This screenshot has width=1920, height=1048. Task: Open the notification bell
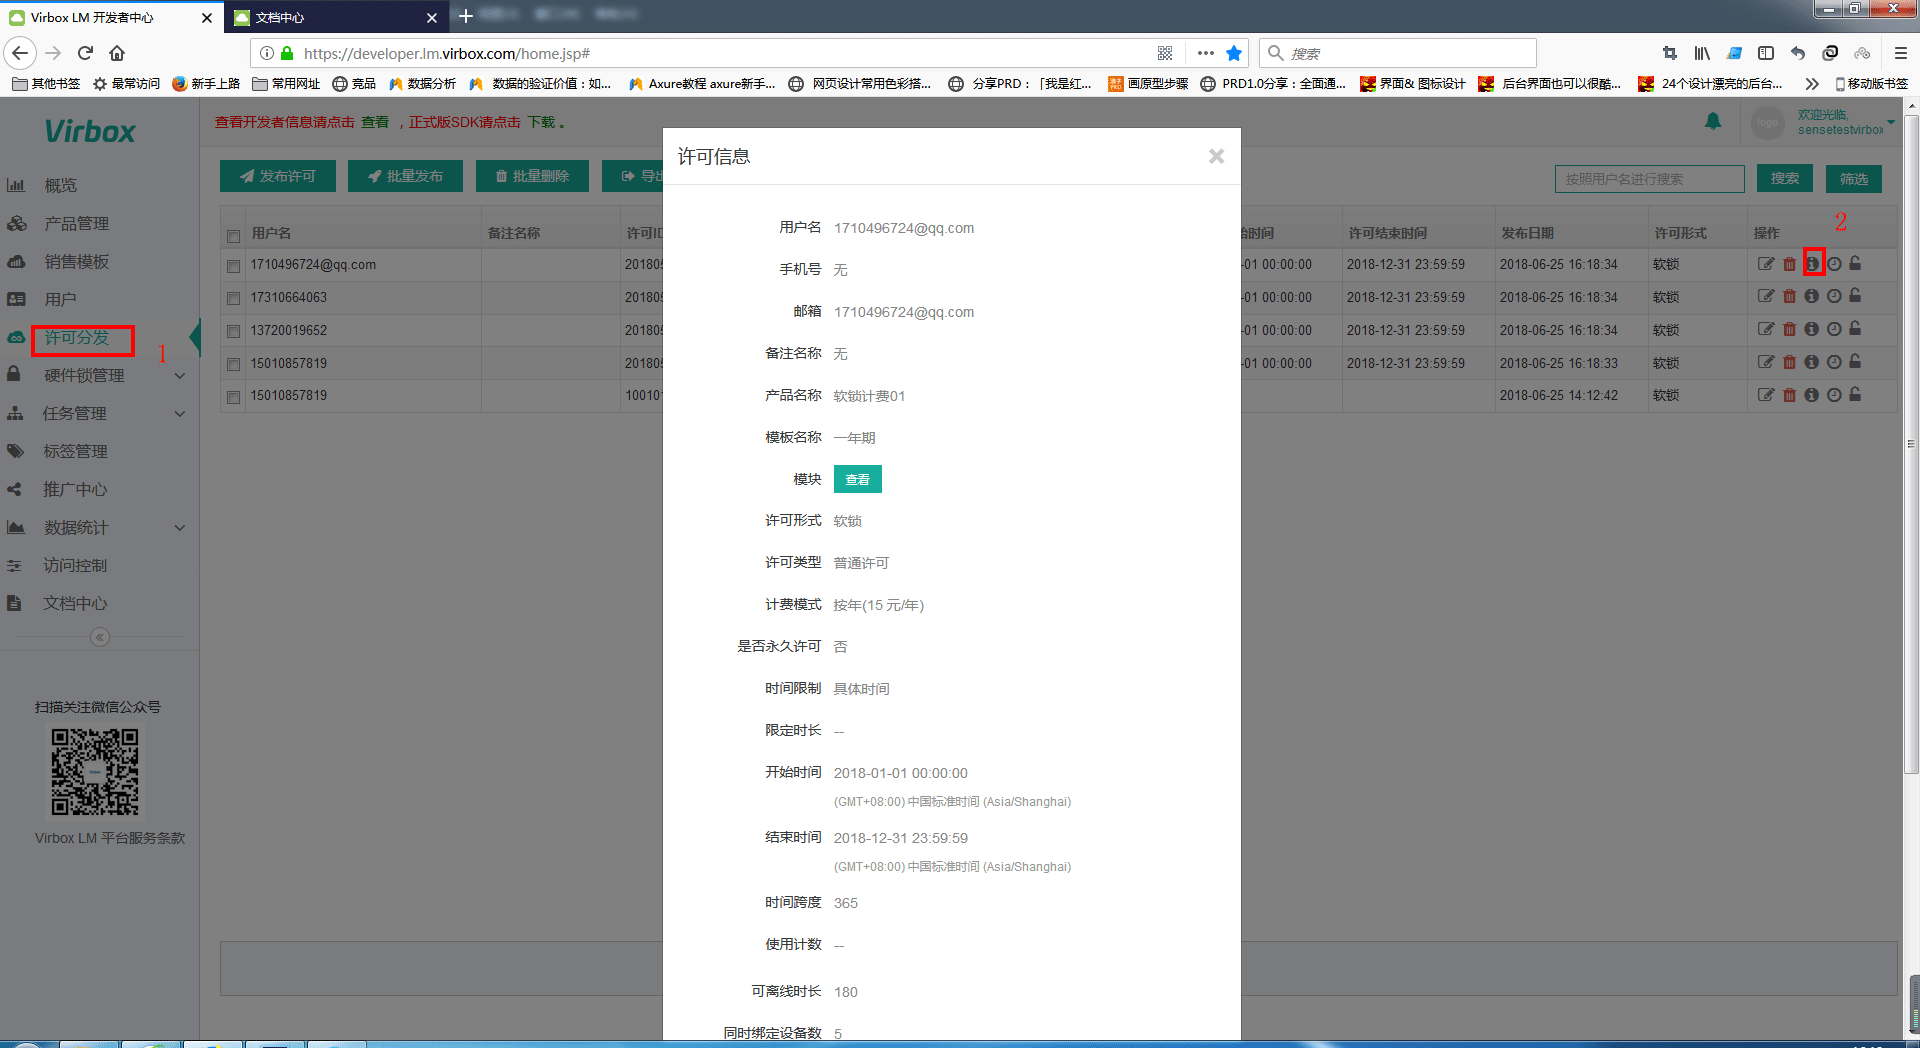(1713, 122)
